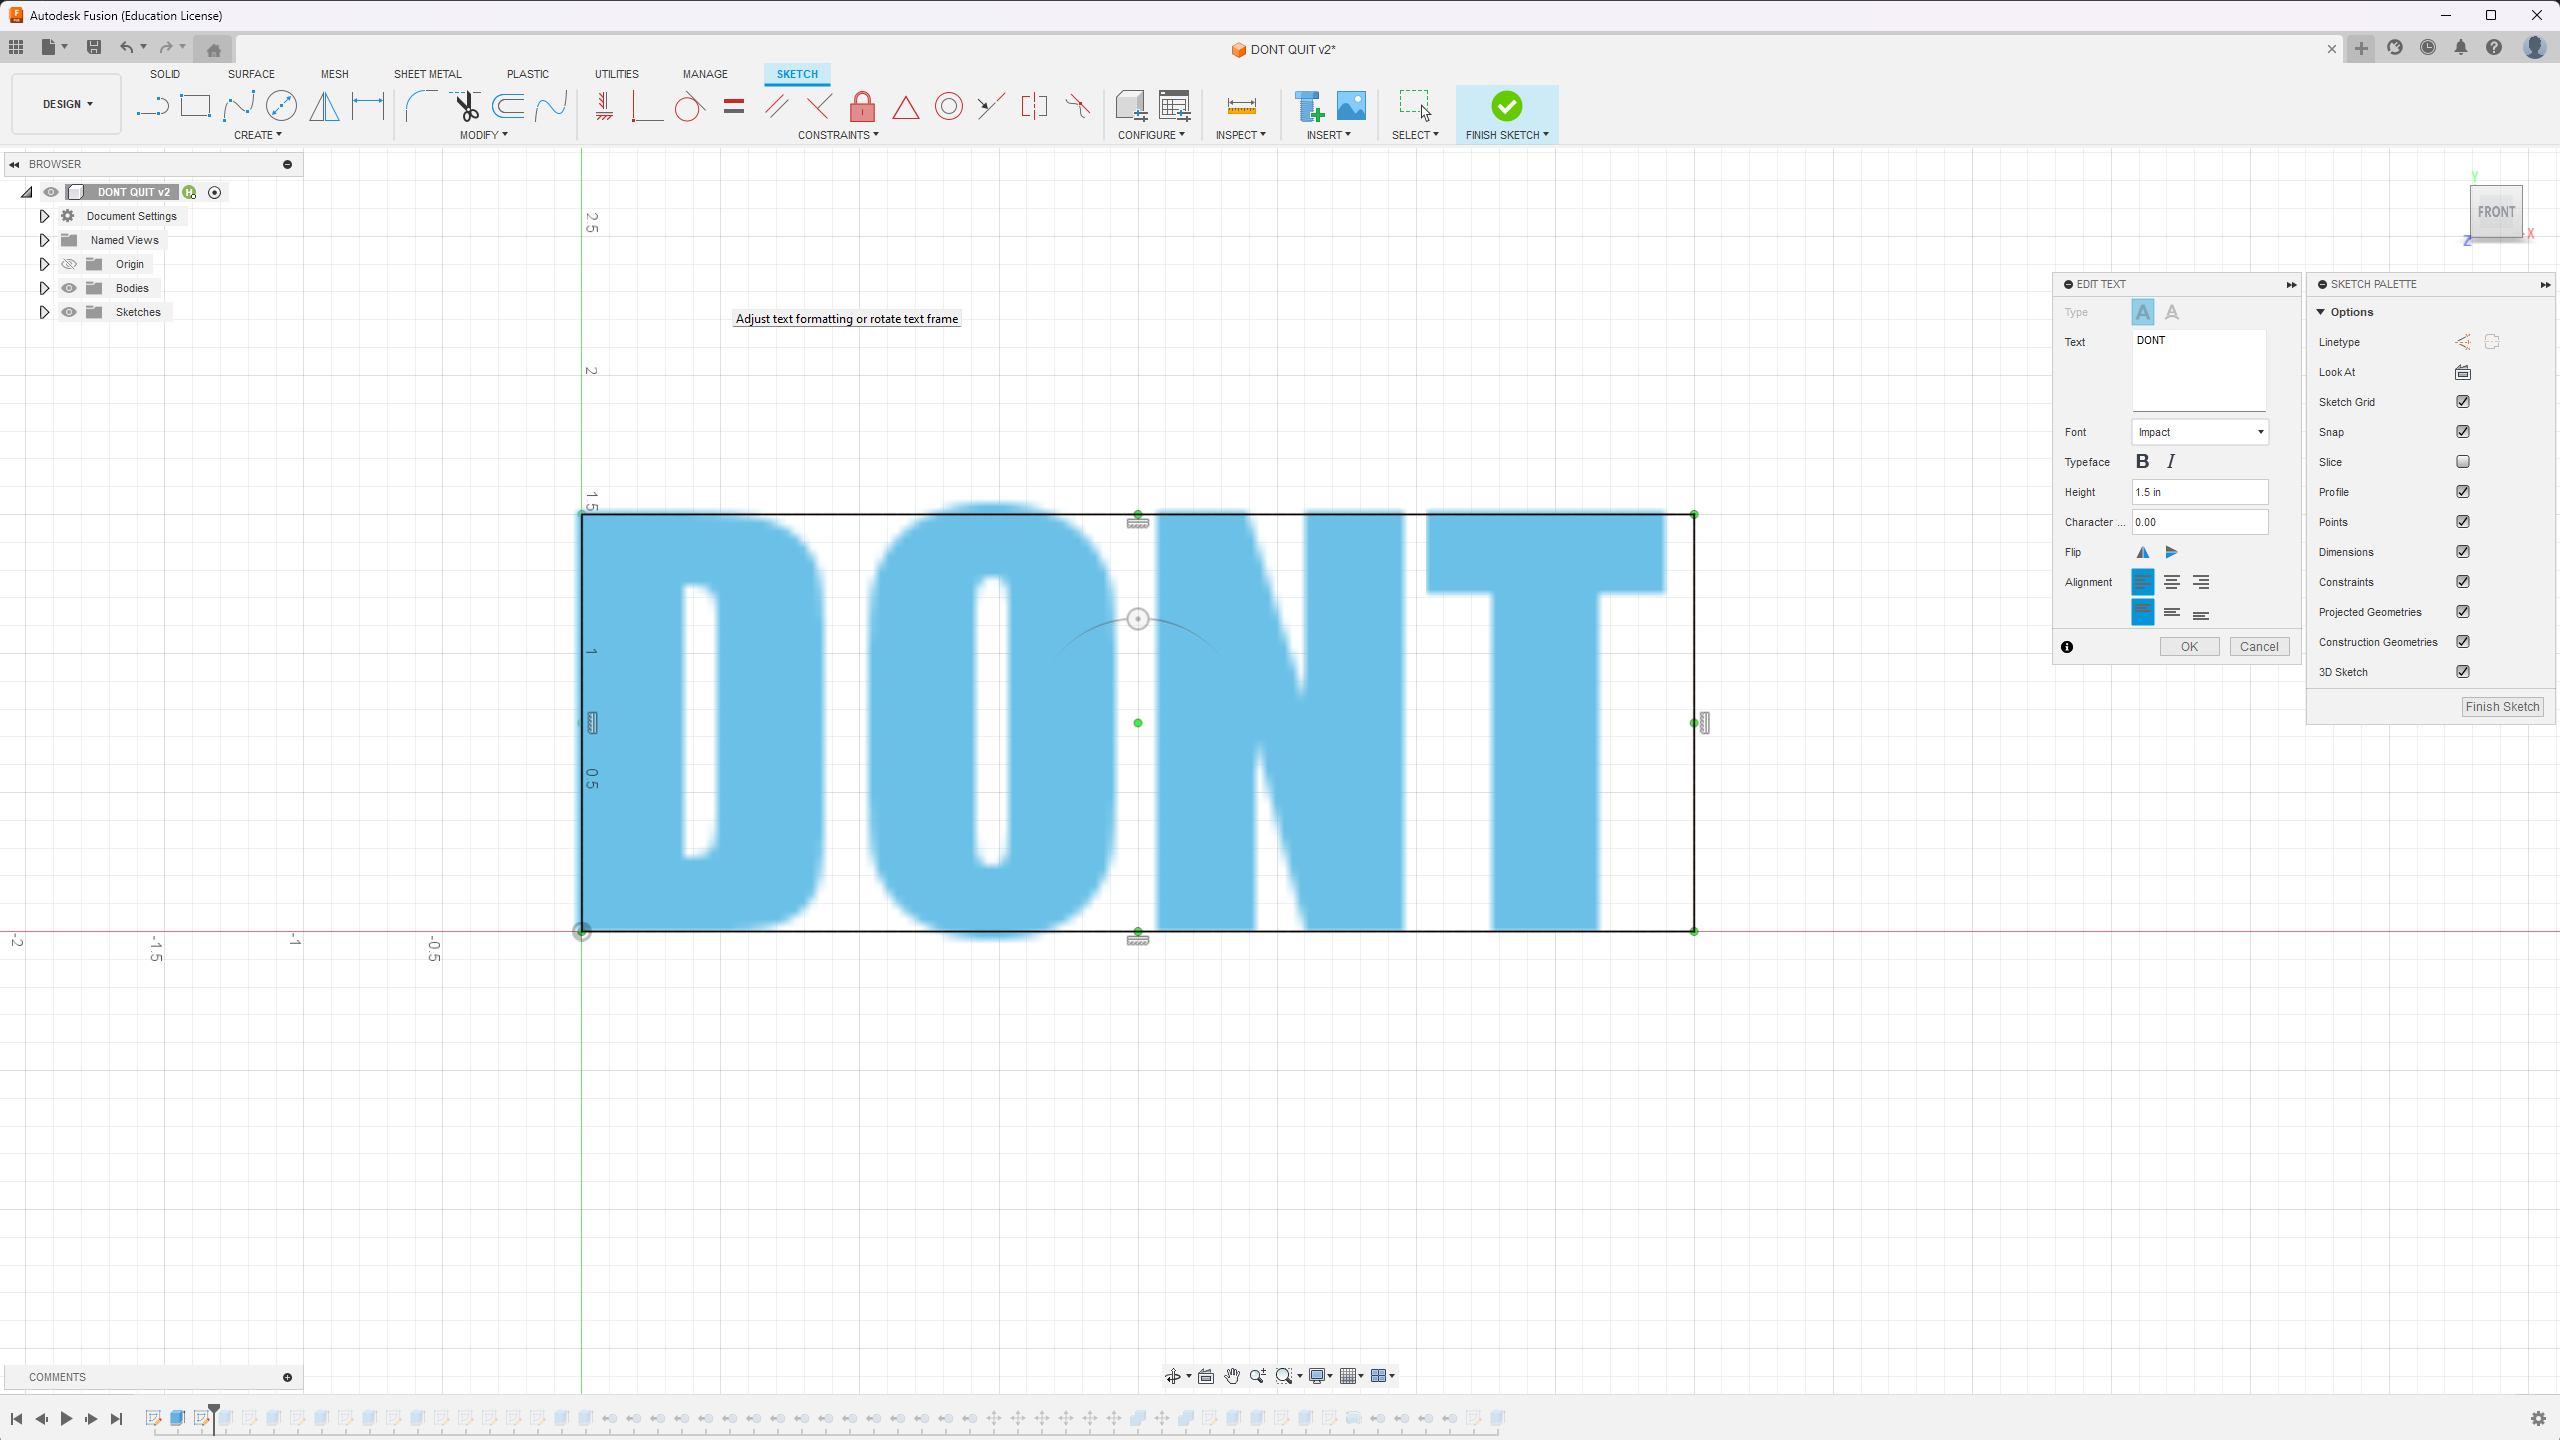This screenshot has width=2560, height=1440.
Task: Expand the Named Views node
Action: coord(44,240)
